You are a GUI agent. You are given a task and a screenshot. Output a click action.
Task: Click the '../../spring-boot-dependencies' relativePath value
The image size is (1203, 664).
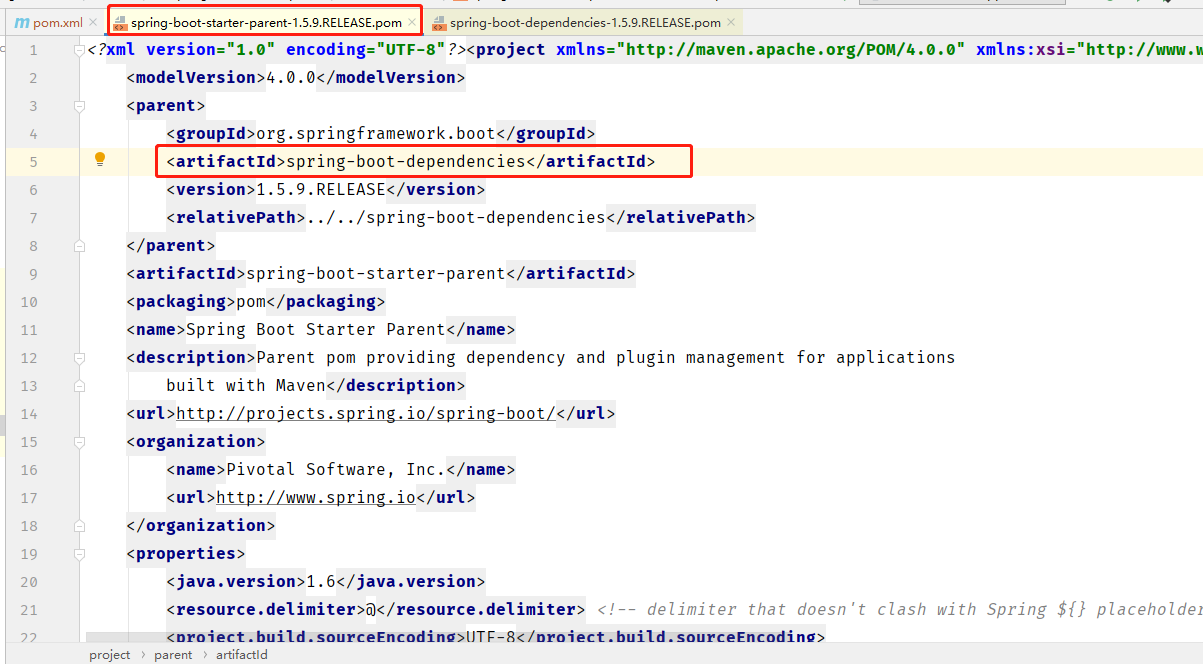455,217
